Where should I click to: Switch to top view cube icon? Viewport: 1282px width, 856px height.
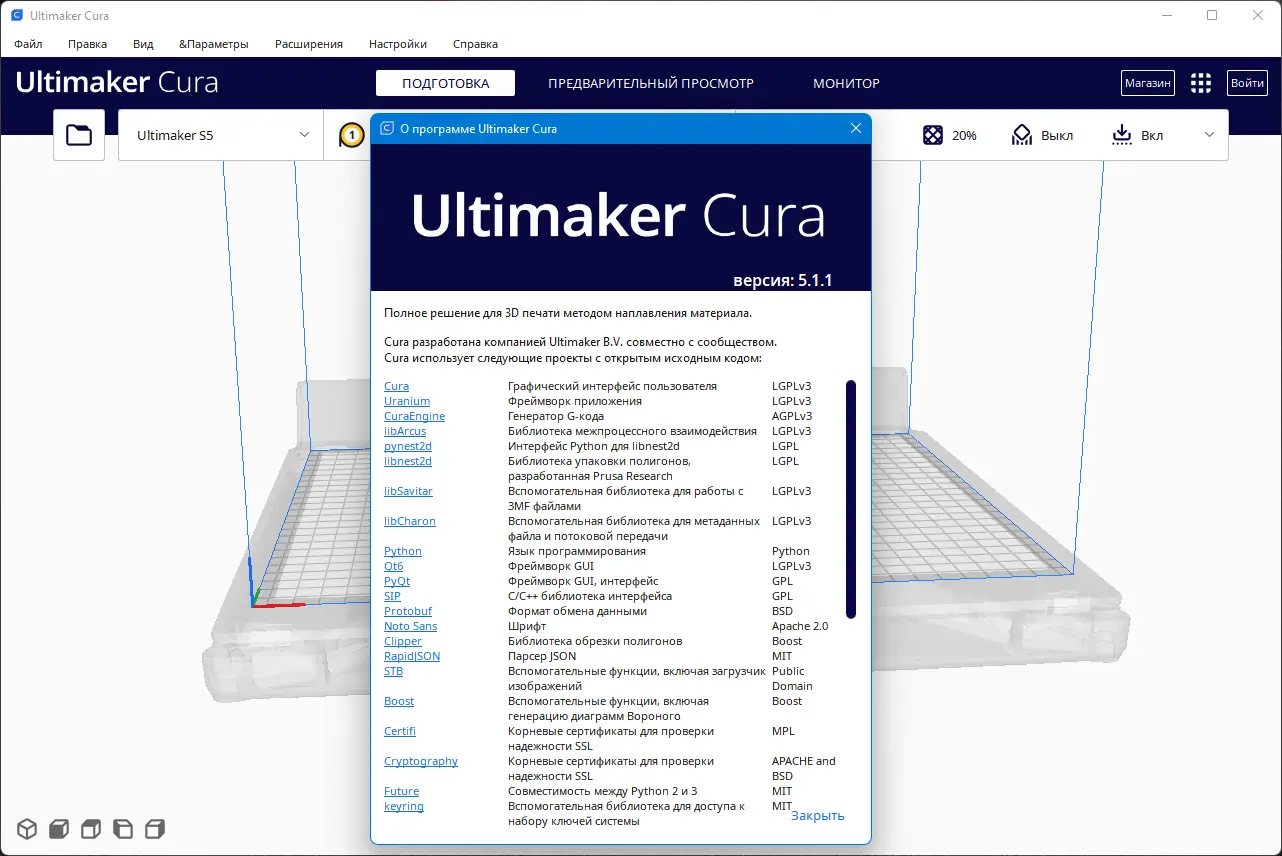tap(91, 828)
